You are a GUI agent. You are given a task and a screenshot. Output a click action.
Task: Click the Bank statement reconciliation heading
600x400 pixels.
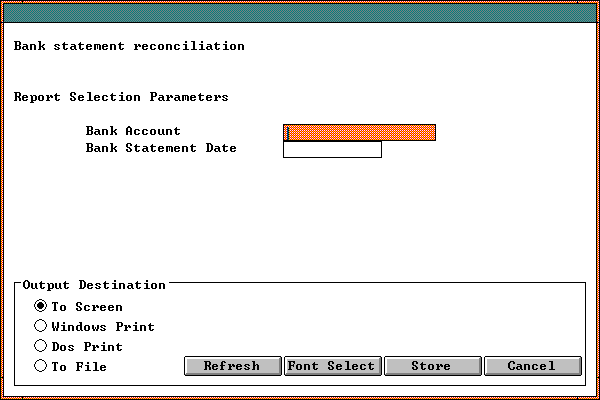129,46
